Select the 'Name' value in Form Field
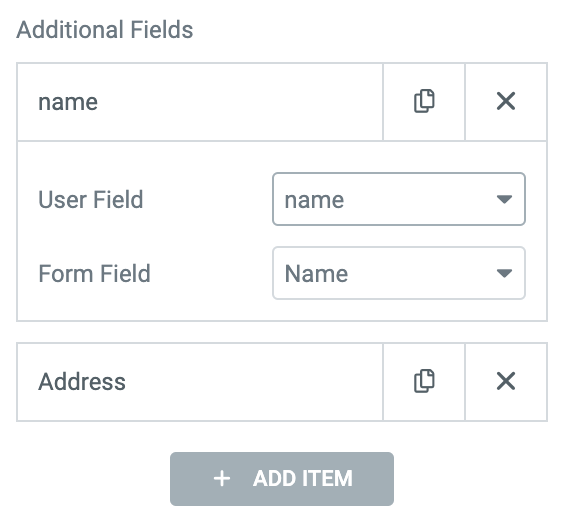The height and width of the screenshot is (530, 562). pos(316,274)
